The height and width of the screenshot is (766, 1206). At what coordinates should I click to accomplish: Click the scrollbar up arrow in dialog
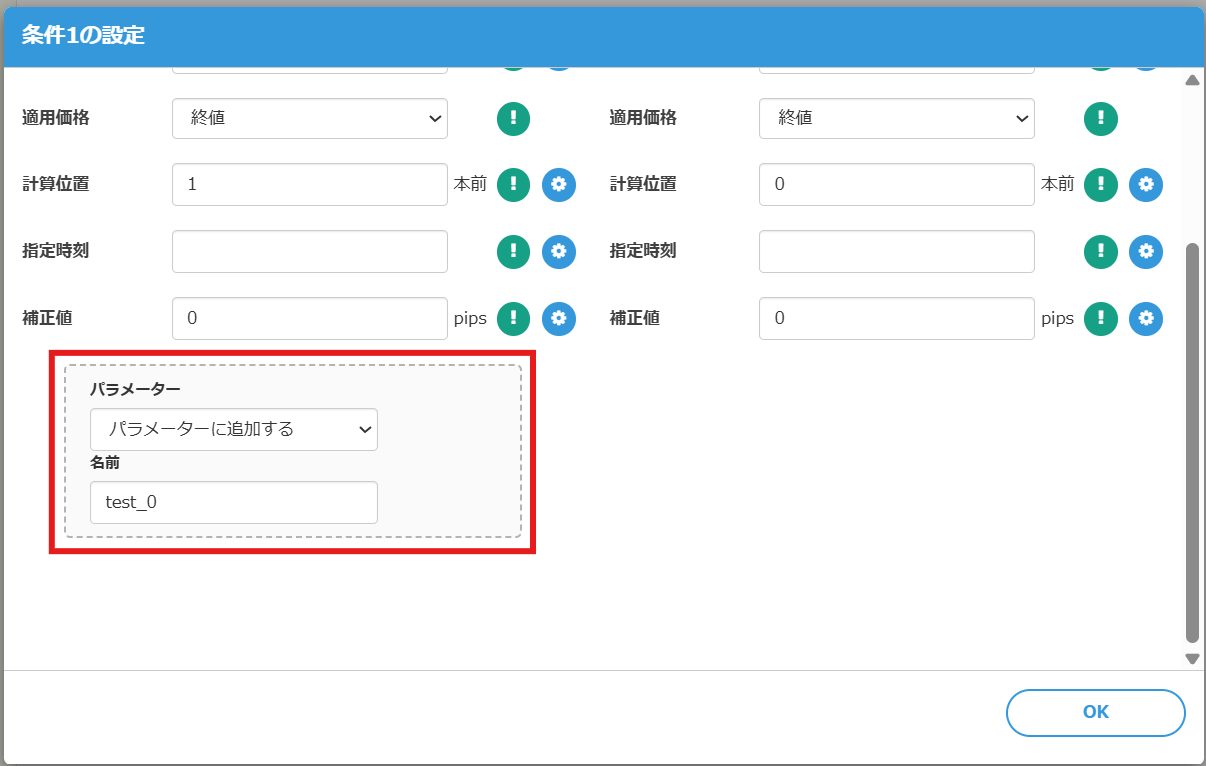[1192, 81]
